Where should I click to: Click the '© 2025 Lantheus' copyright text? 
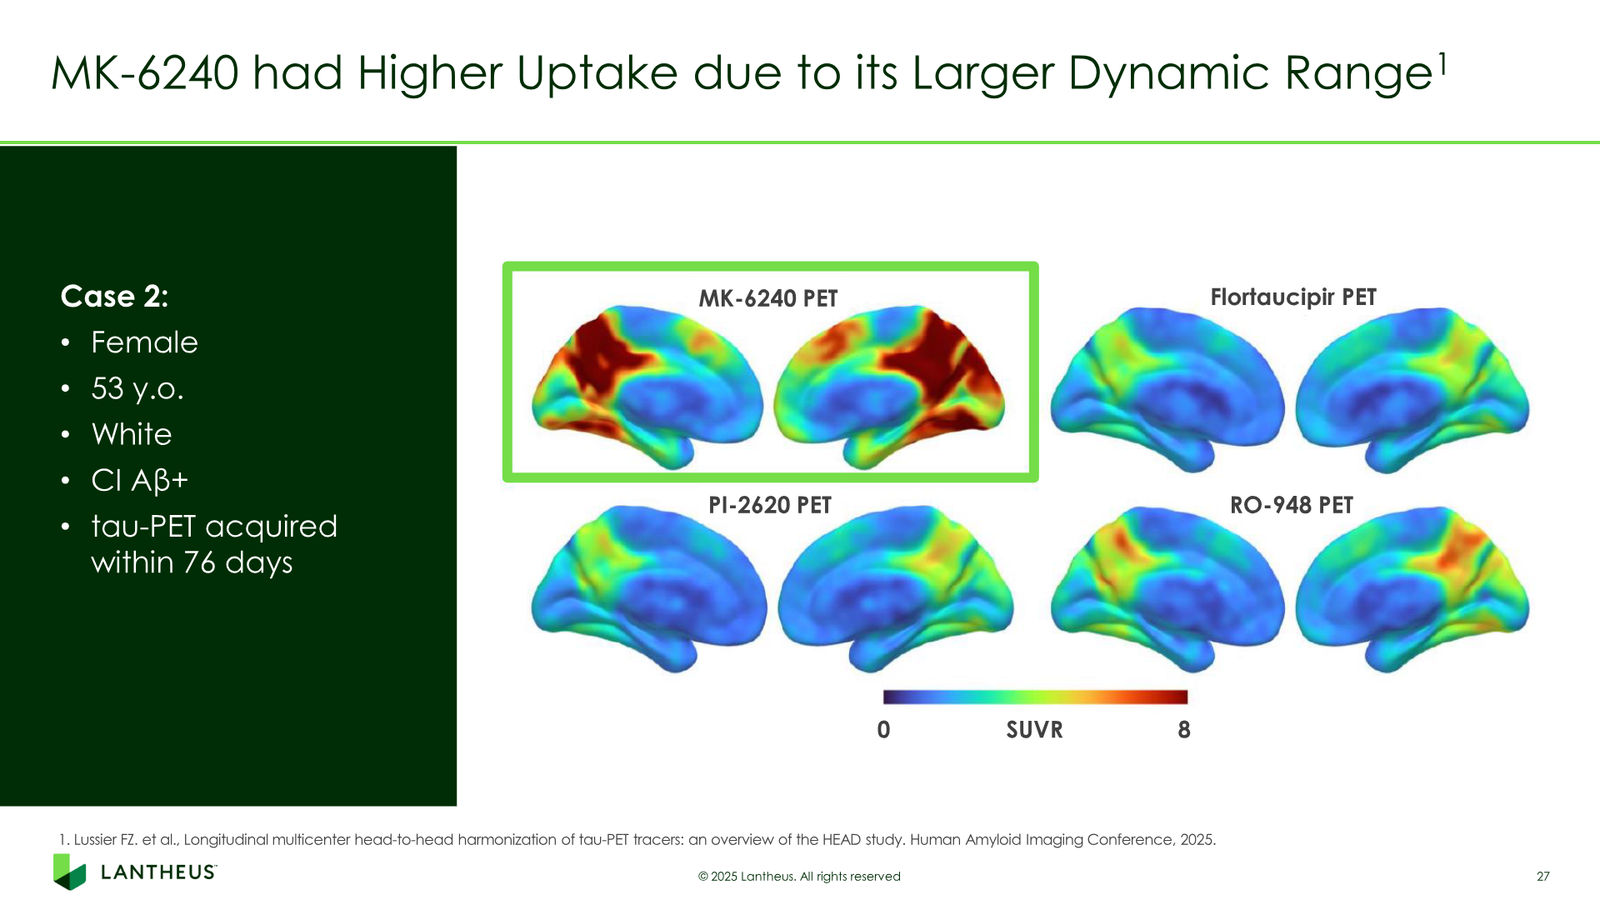tap(799, 876)
